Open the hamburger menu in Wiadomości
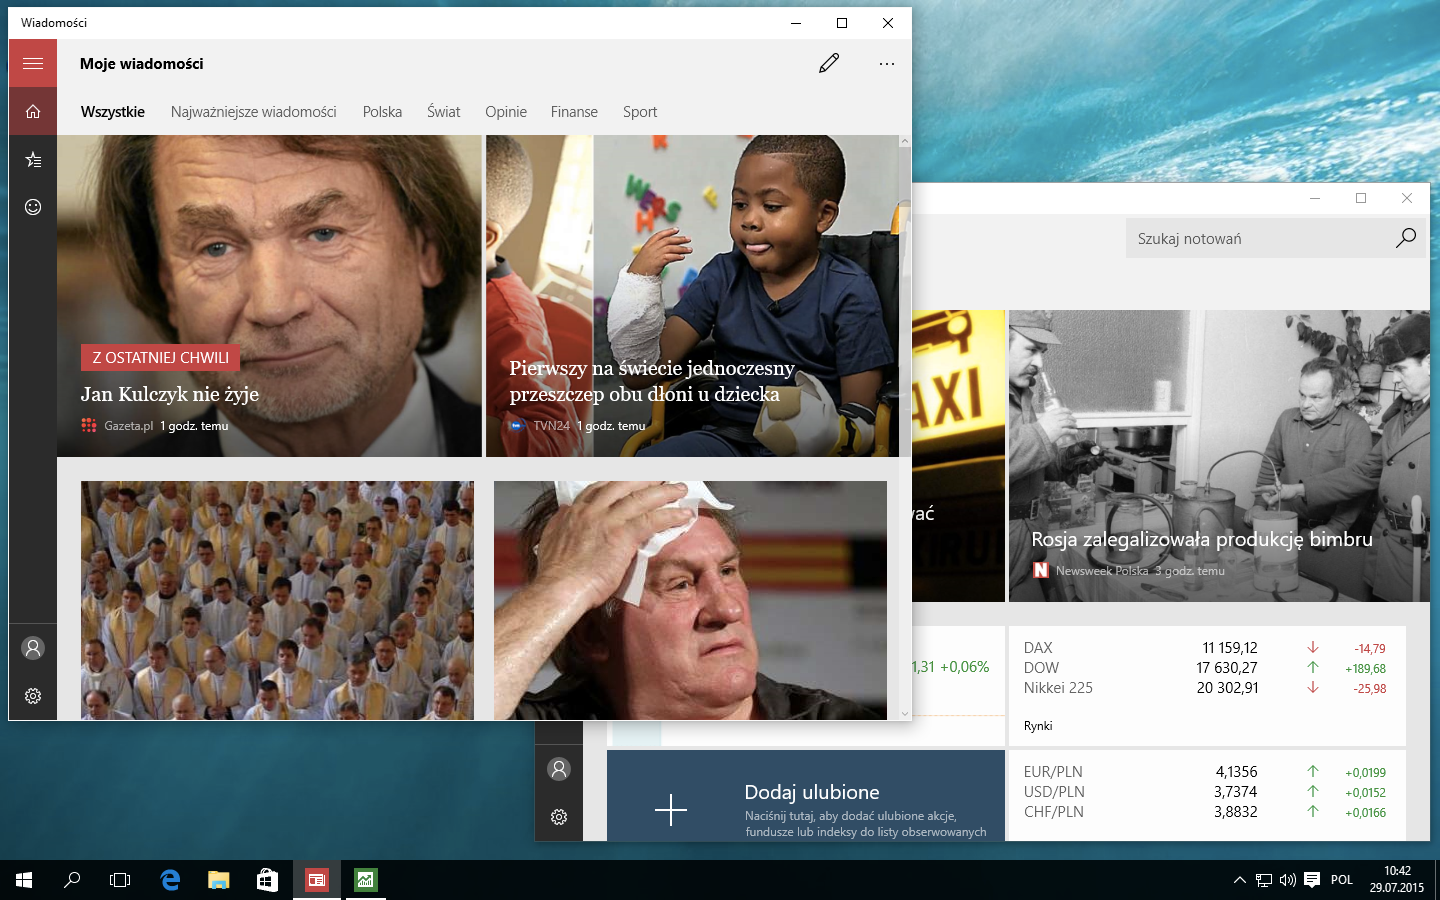 tap(33, 63)
